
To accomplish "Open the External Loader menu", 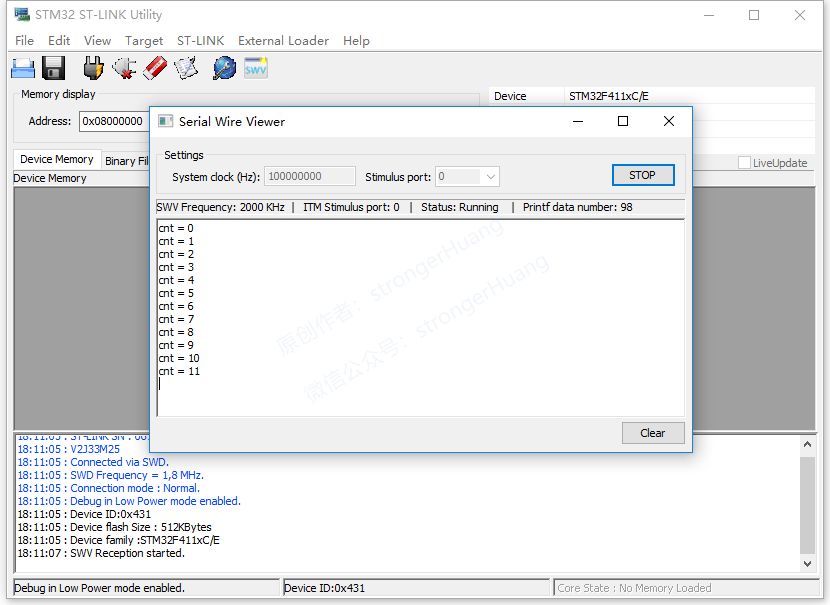I will (x=283, y=41).
